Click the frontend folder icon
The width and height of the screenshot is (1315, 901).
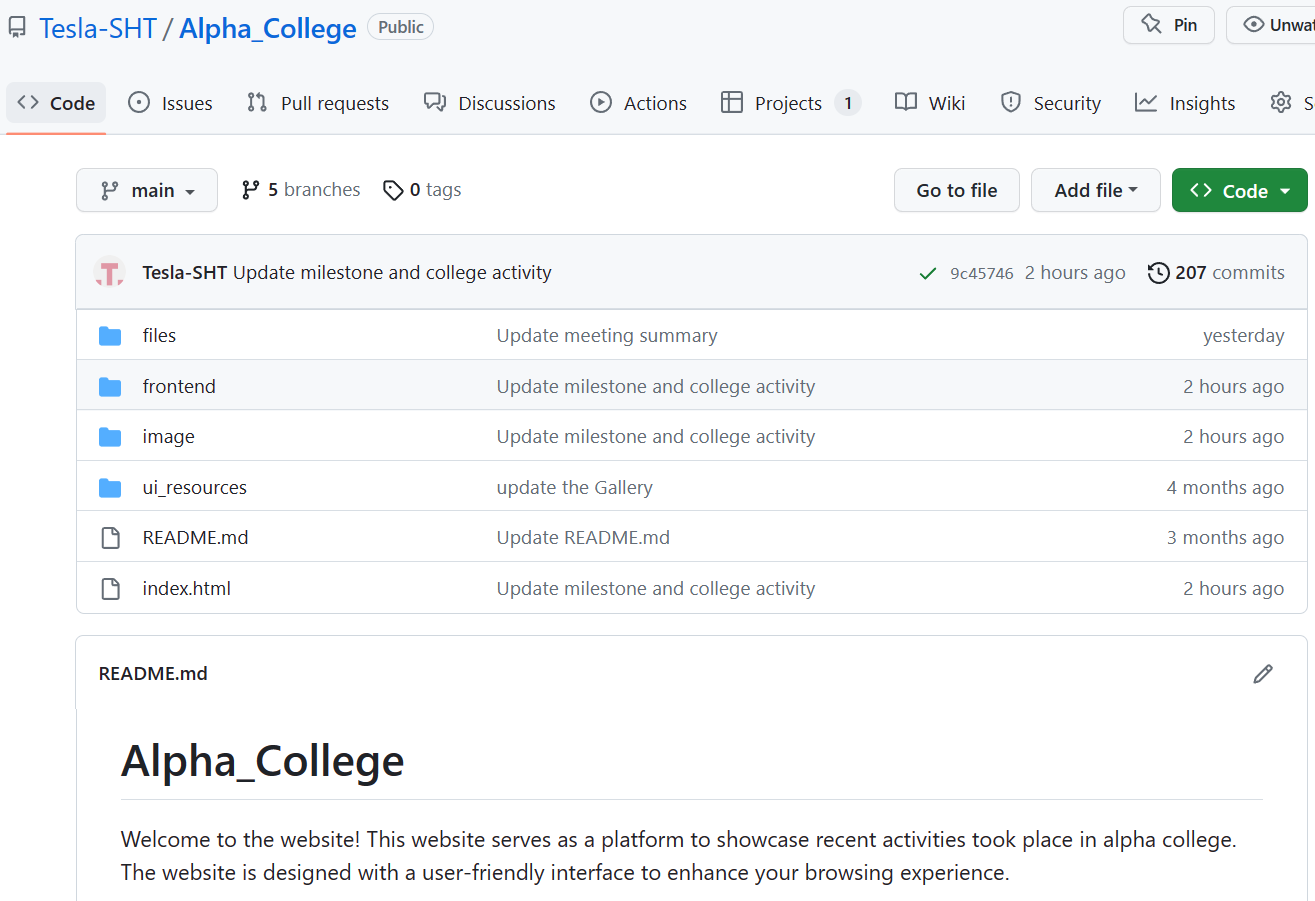tap(110, 387)
